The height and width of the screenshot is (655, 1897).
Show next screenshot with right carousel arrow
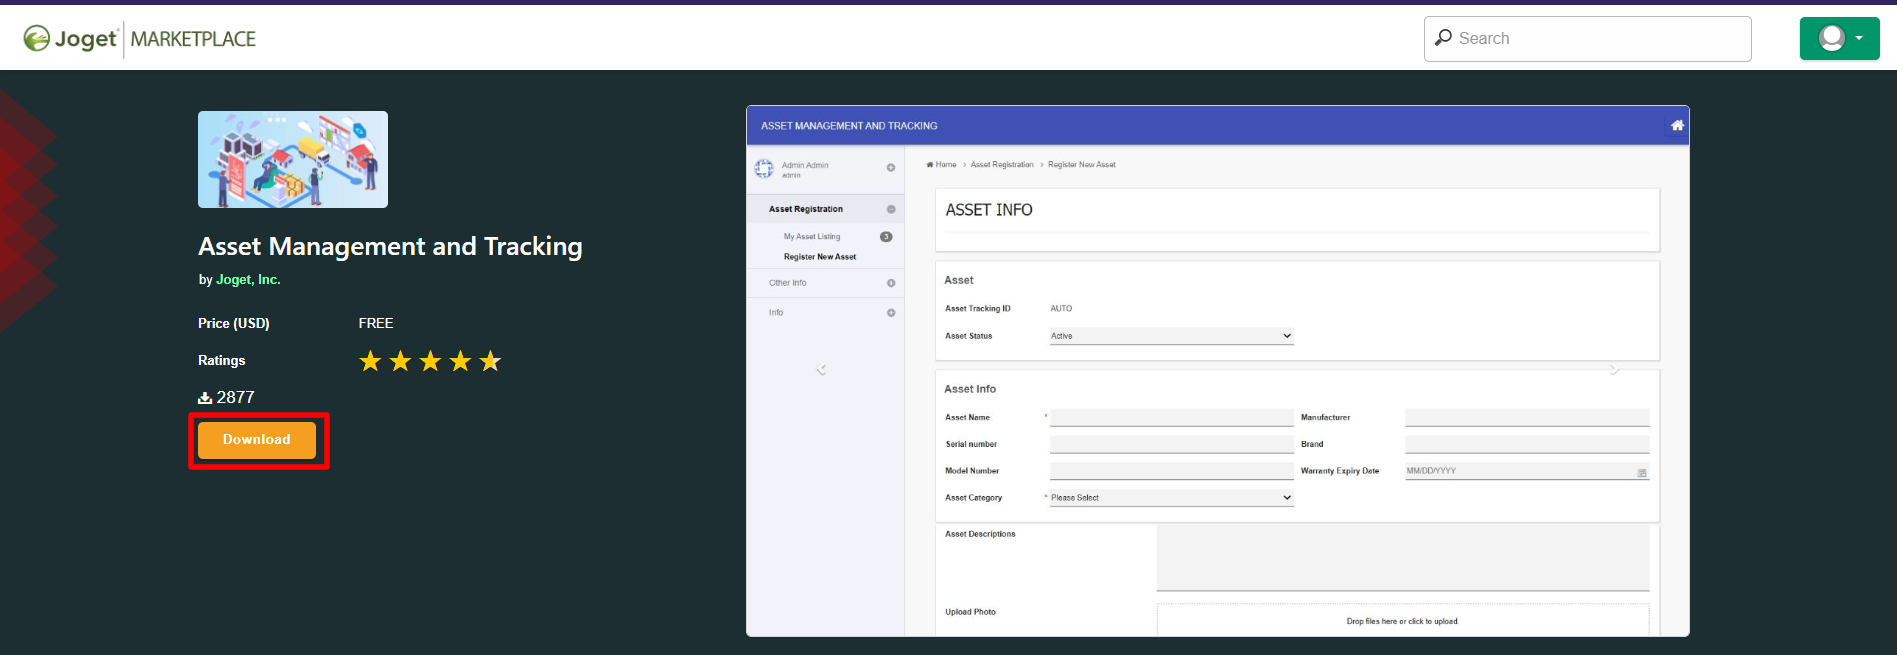1614,370
